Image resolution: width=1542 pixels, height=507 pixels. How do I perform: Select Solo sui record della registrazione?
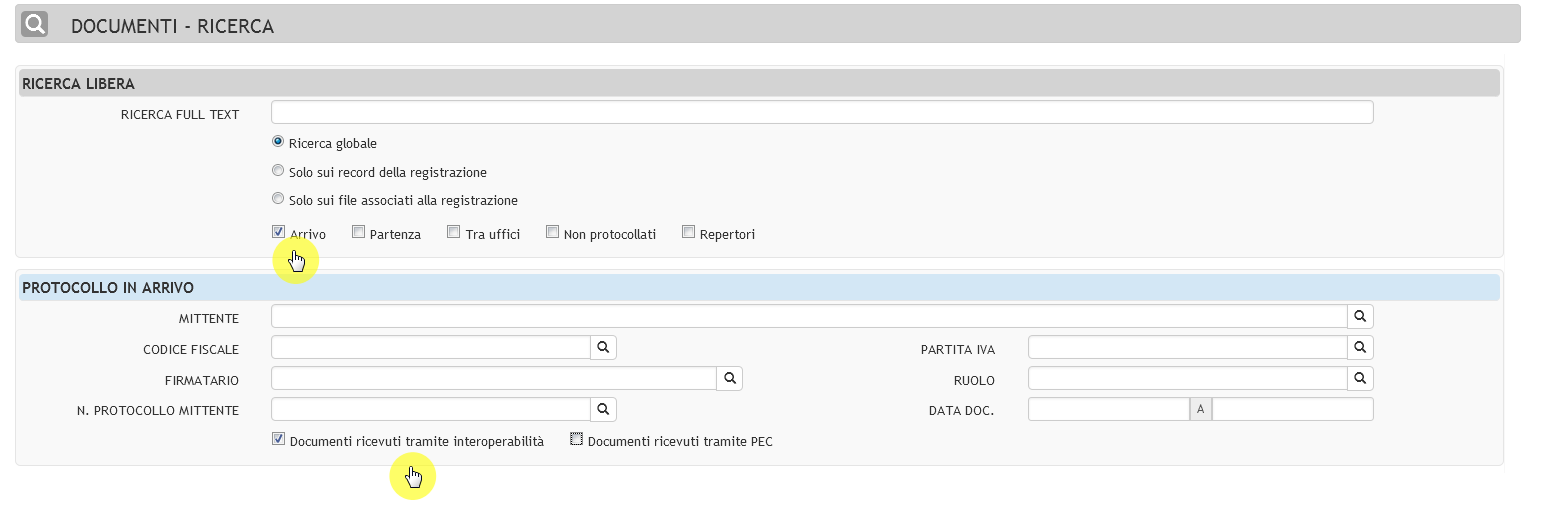tap(278, 170)
